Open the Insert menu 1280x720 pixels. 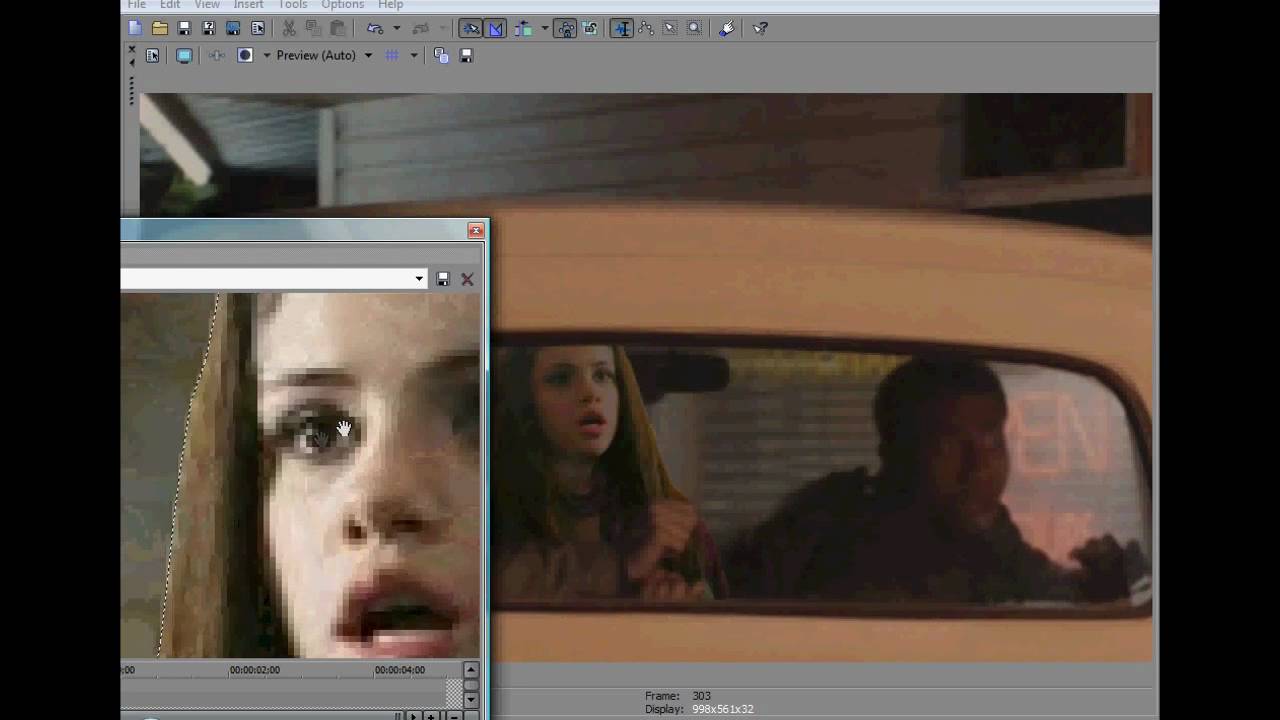coord(248,5)
